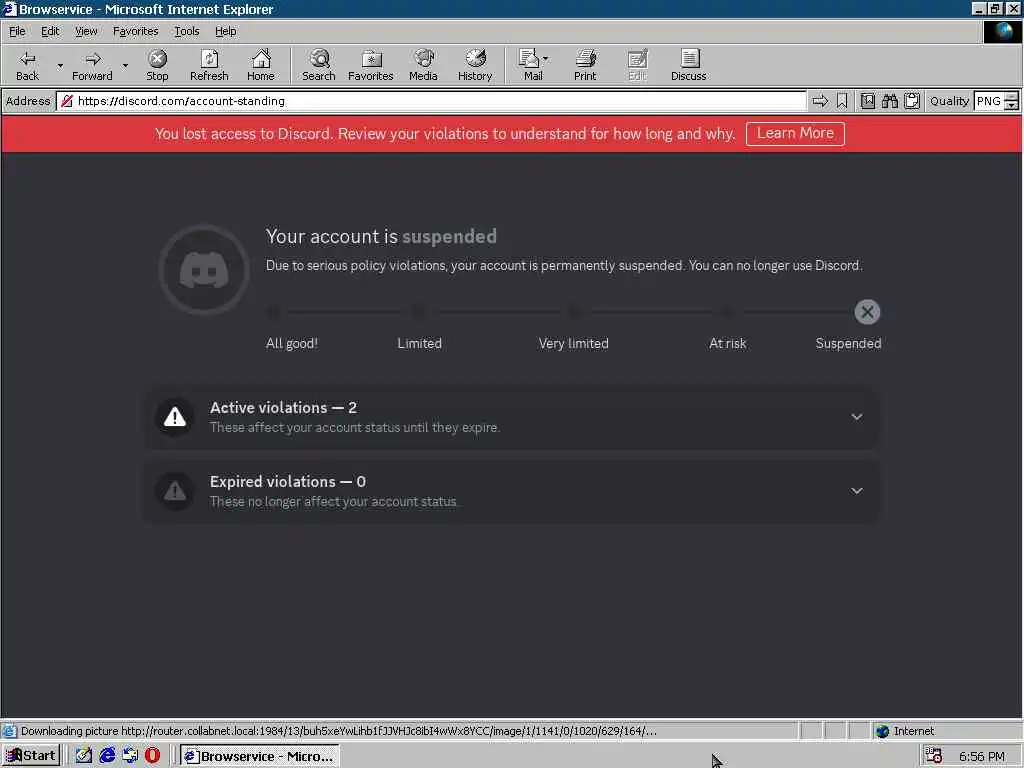
Task: Click the framed bookmark icon
Action: (x=867, y=101)
